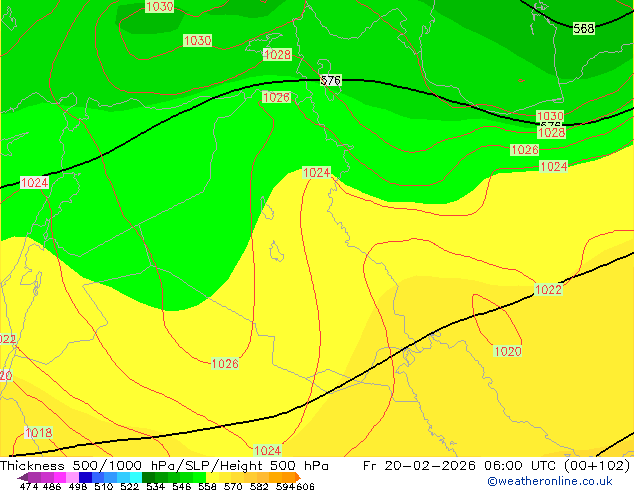
Task: Click the legend value 570
Action: click(x=233, y=486)
